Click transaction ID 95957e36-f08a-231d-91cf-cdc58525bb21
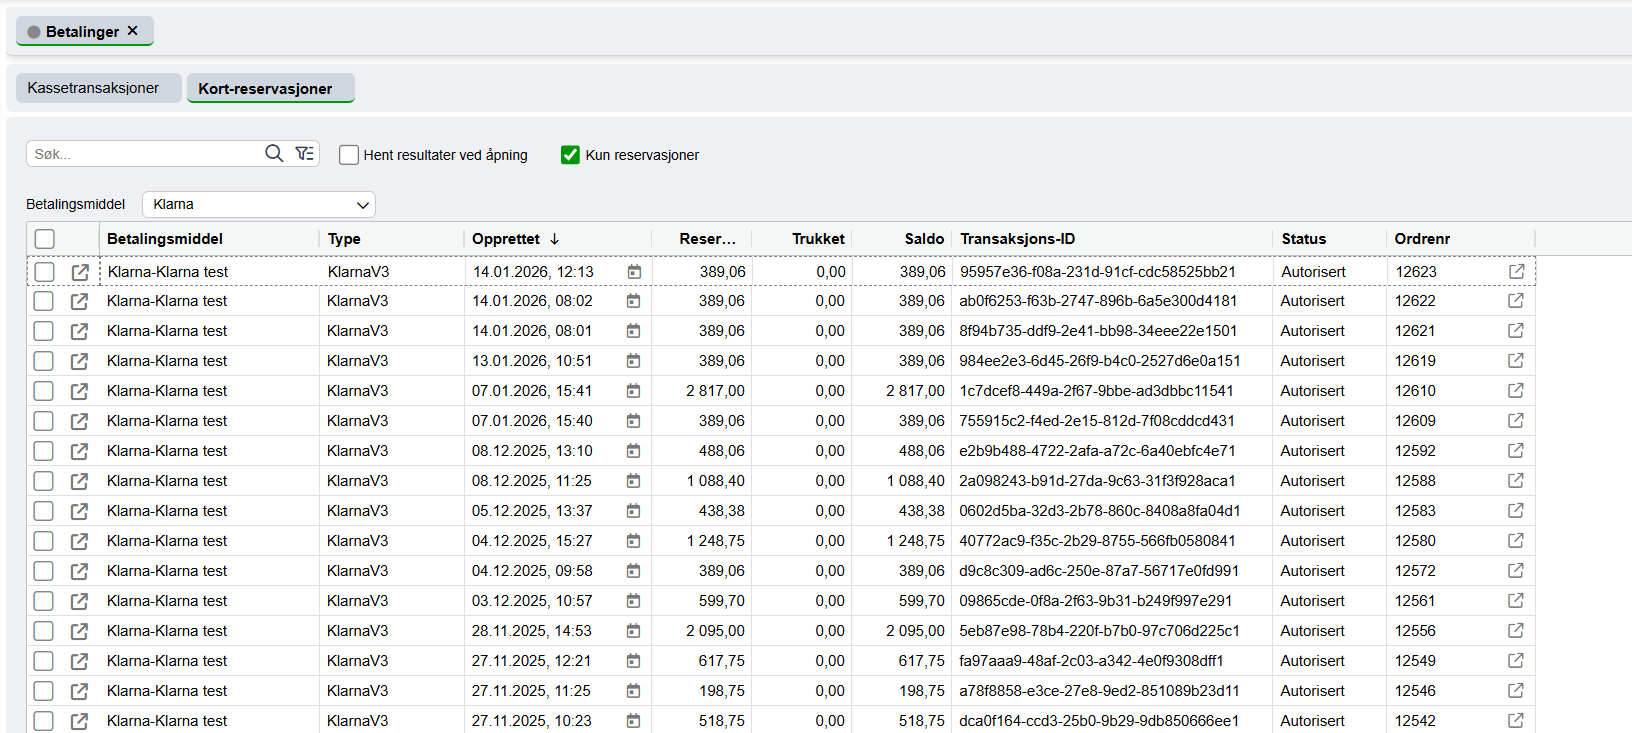The height and width of the screenshot is (733, 1632). 1098,272
